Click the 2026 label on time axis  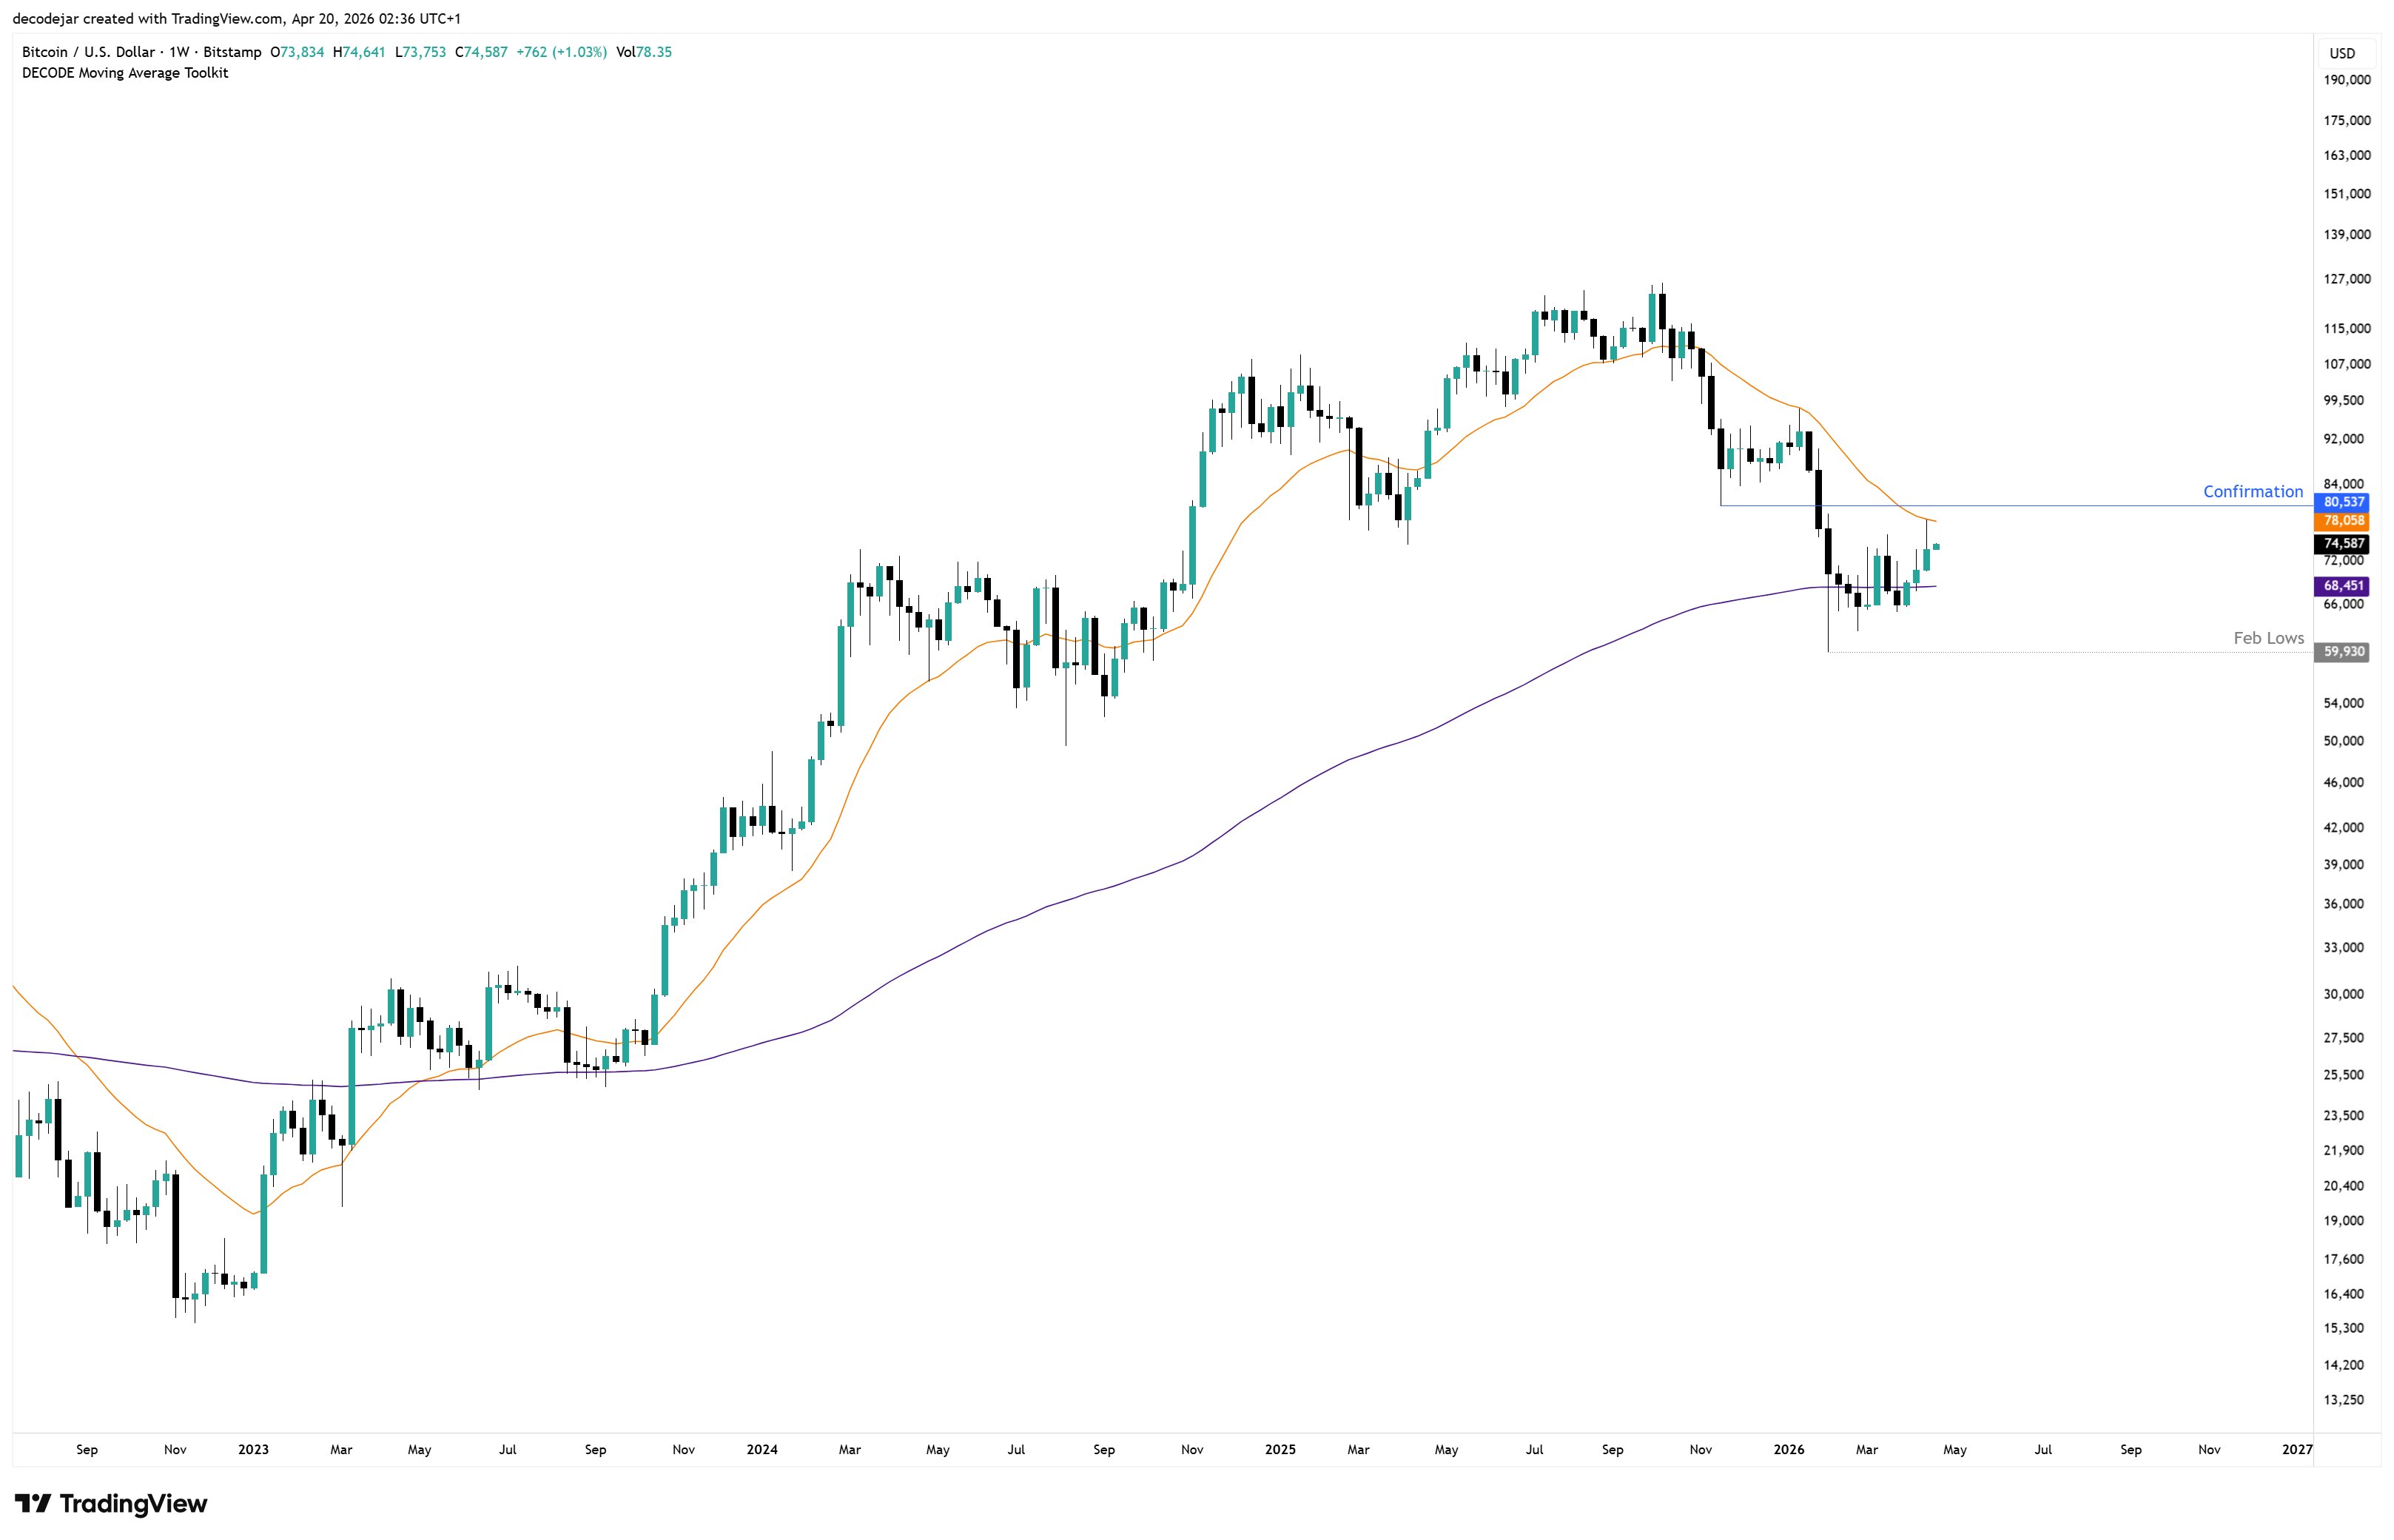[x=1788, y=1449]
